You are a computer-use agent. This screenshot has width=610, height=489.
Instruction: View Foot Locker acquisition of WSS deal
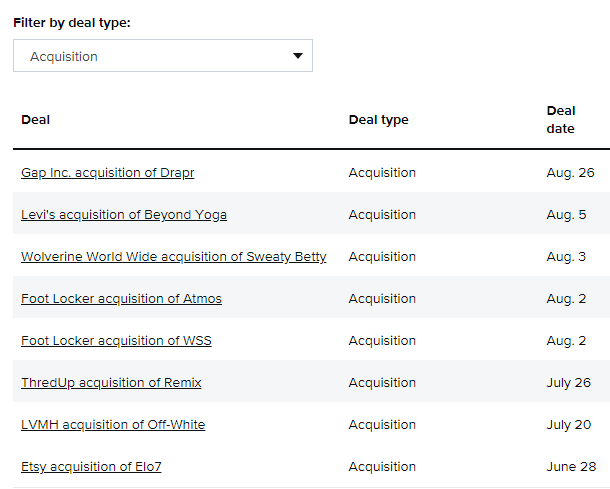click(116, 341)
